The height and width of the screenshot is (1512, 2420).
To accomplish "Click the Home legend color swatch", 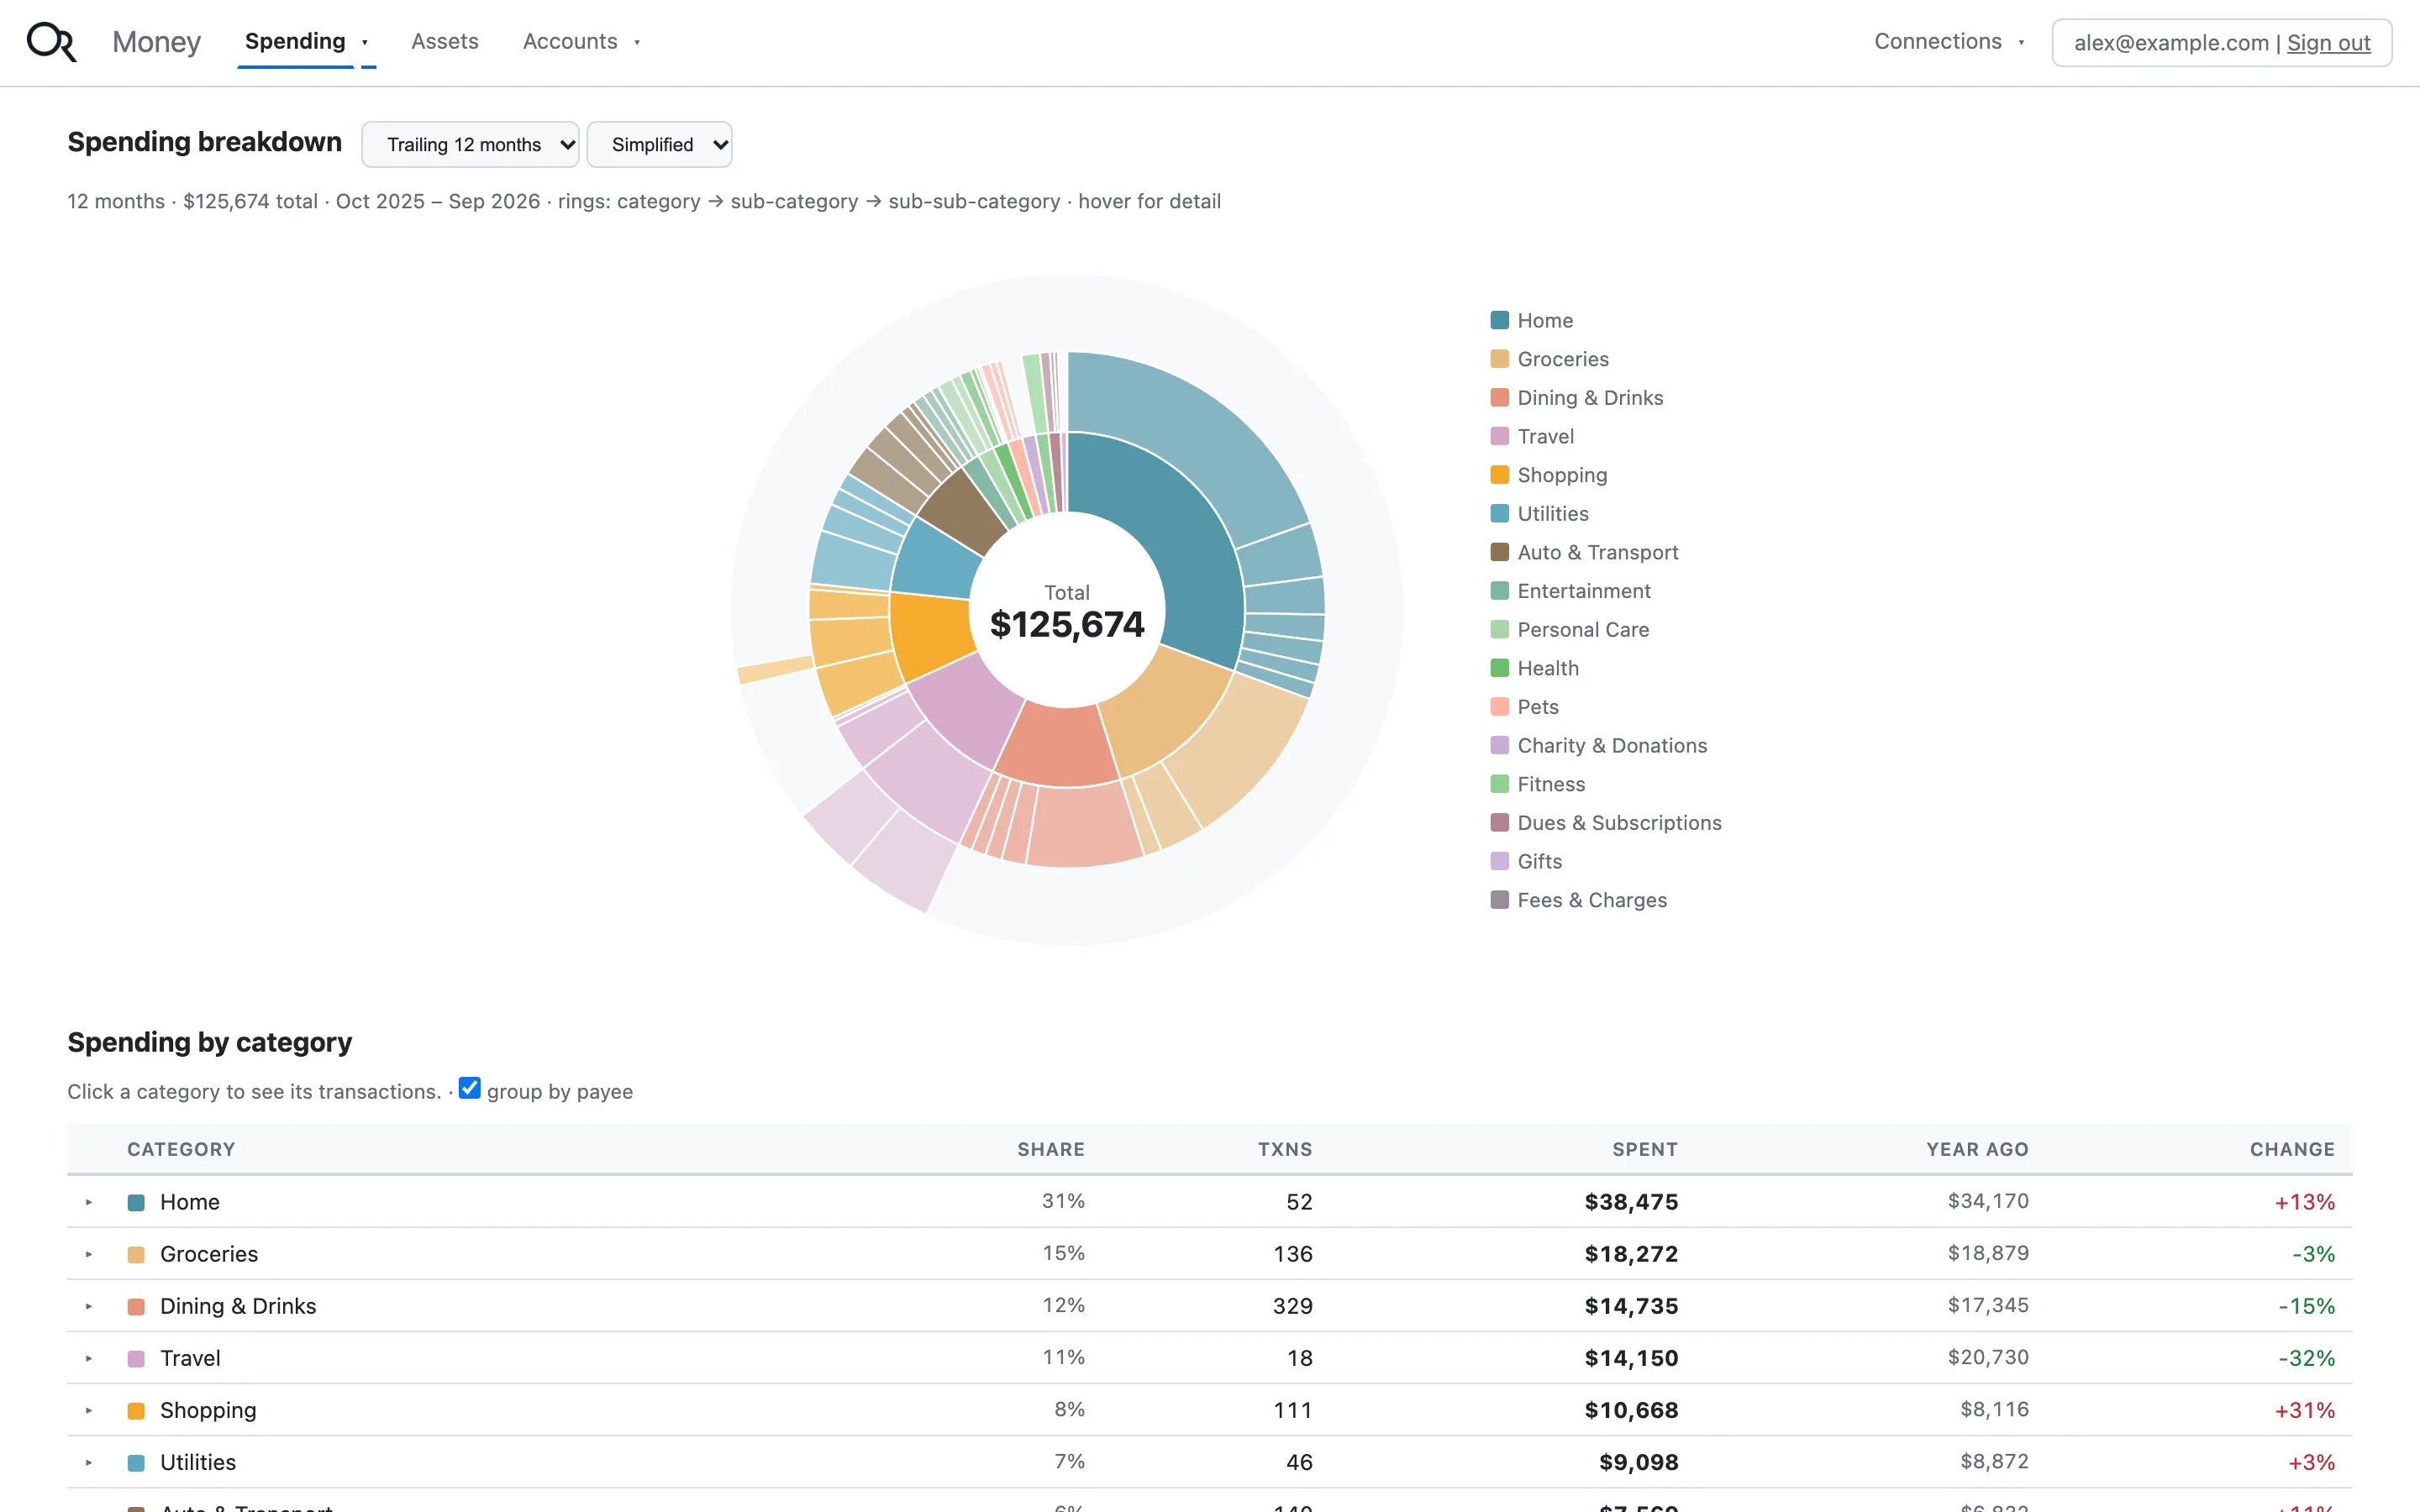I will click(x=1499, y=320).
